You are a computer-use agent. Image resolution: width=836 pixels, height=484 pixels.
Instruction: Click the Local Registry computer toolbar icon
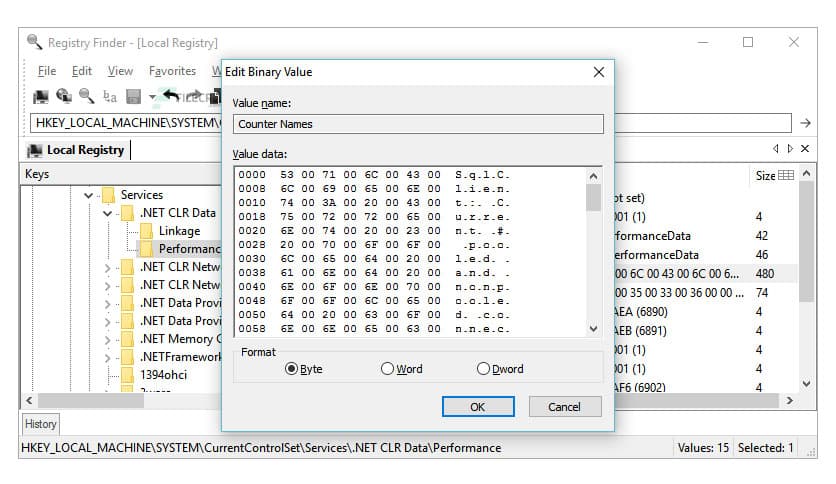(41, 96)
